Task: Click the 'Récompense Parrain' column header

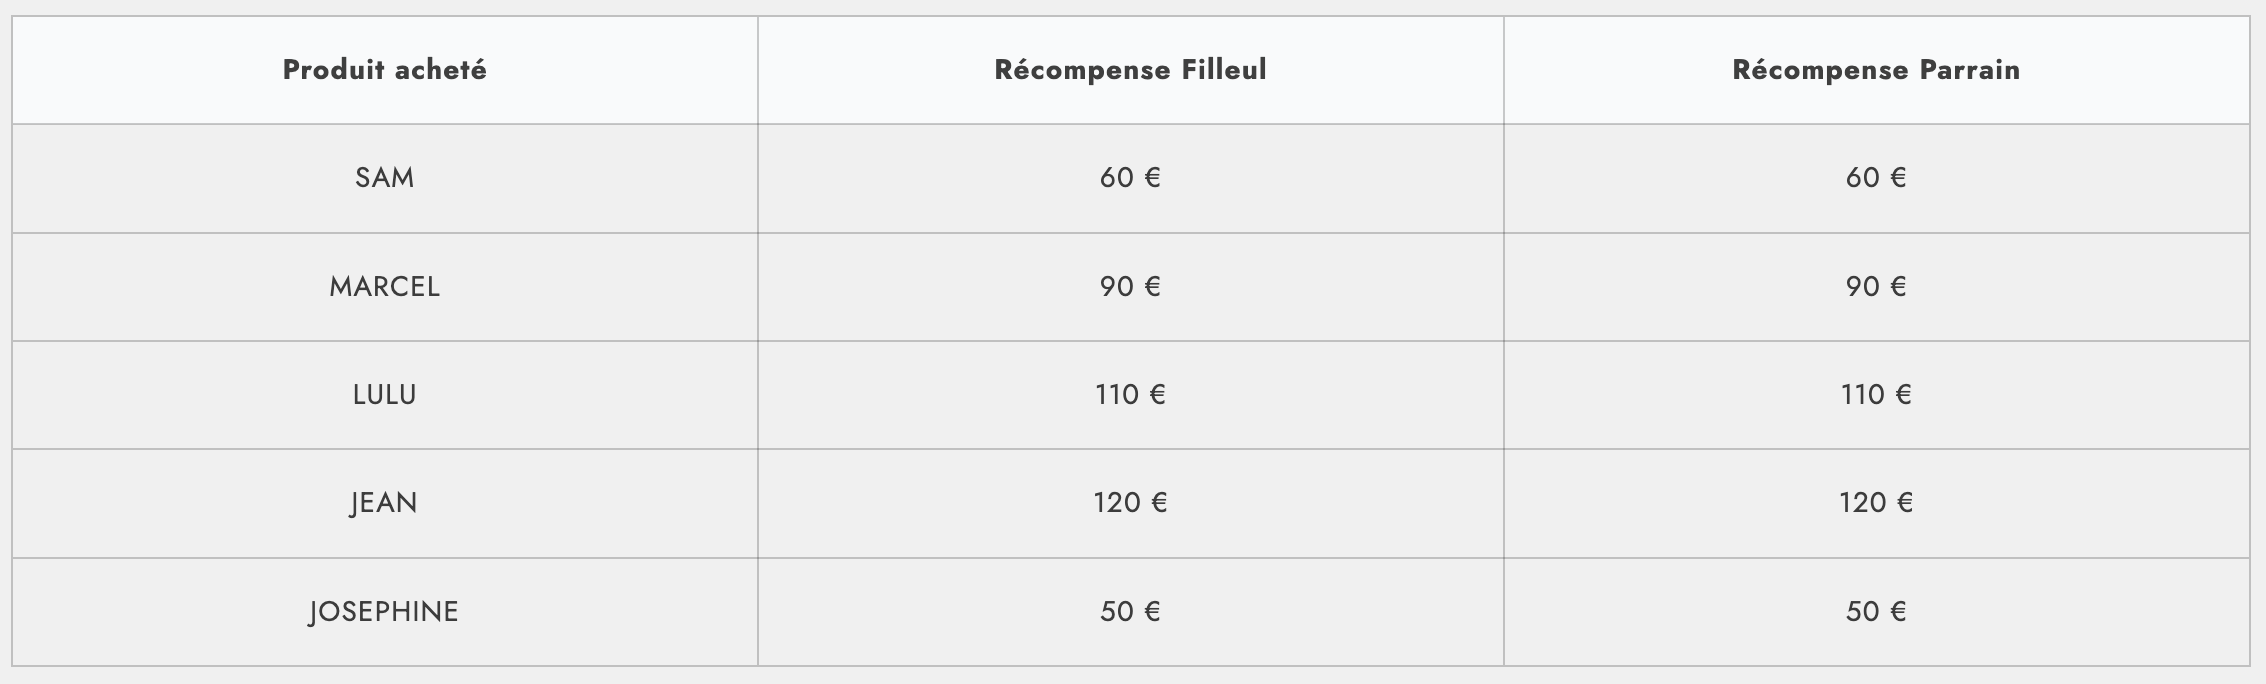Action: [x=1876, y=70]
